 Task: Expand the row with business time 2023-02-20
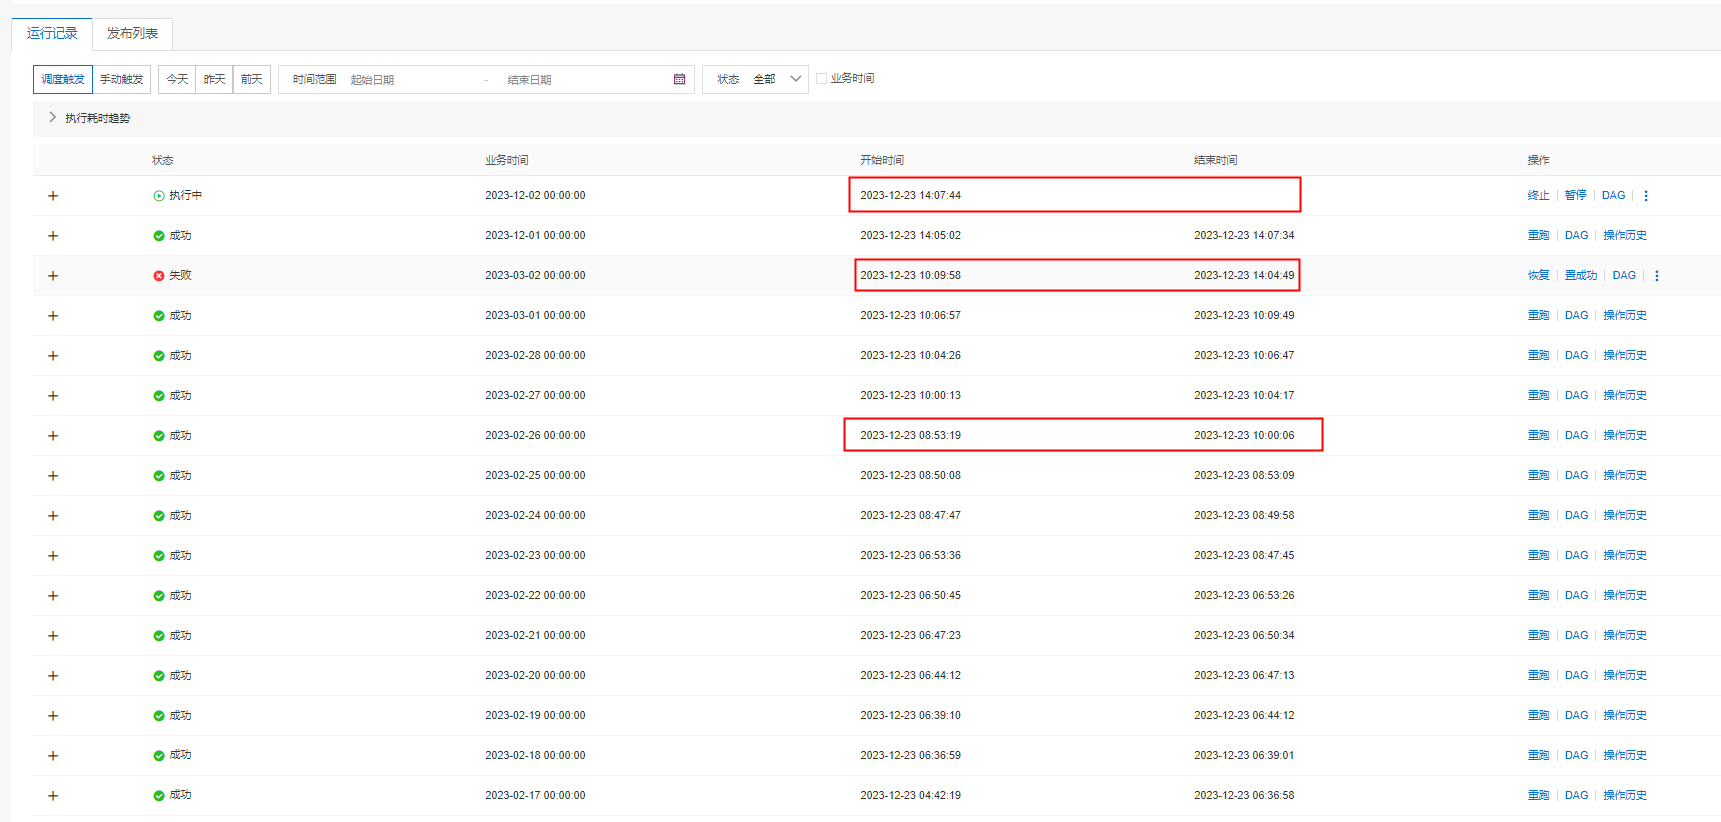[53, 676]
